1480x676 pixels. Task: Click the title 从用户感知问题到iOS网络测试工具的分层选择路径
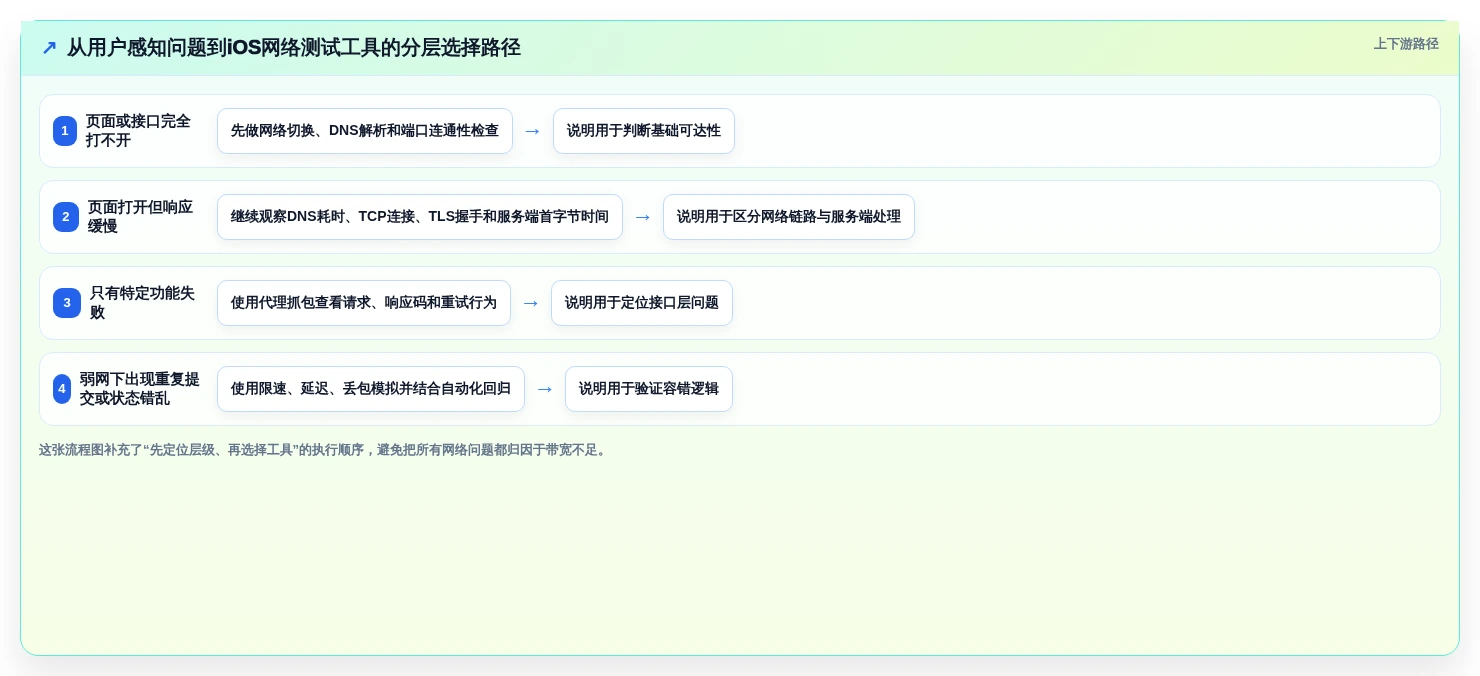coord(294,48)
